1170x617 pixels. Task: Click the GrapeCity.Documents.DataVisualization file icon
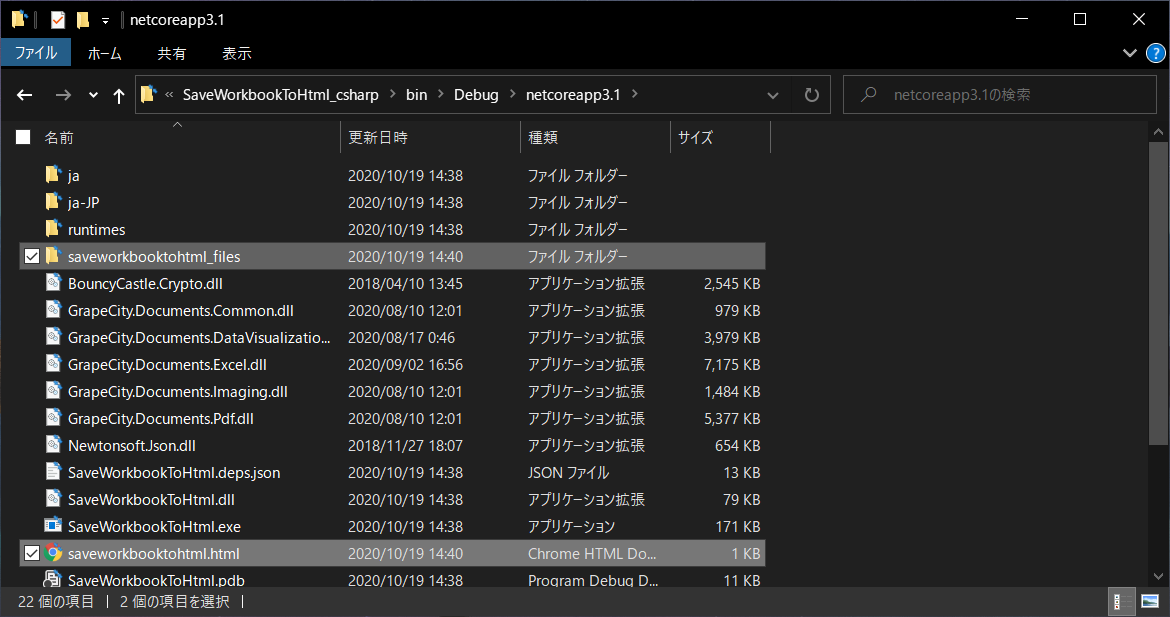click(53, 336)
